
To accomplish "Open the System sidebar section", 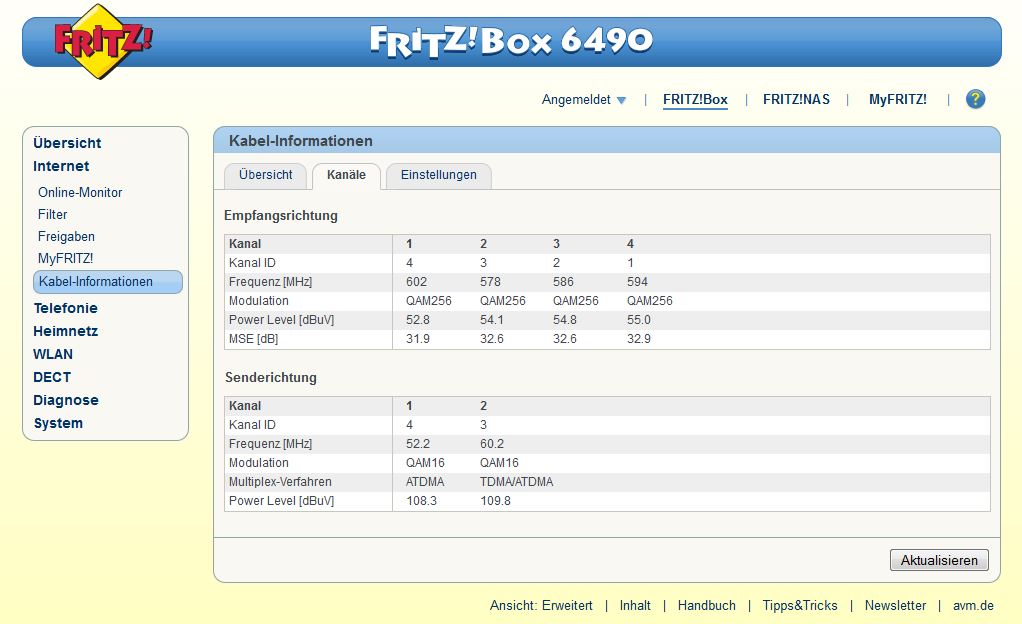I will (x=58, y=423).
